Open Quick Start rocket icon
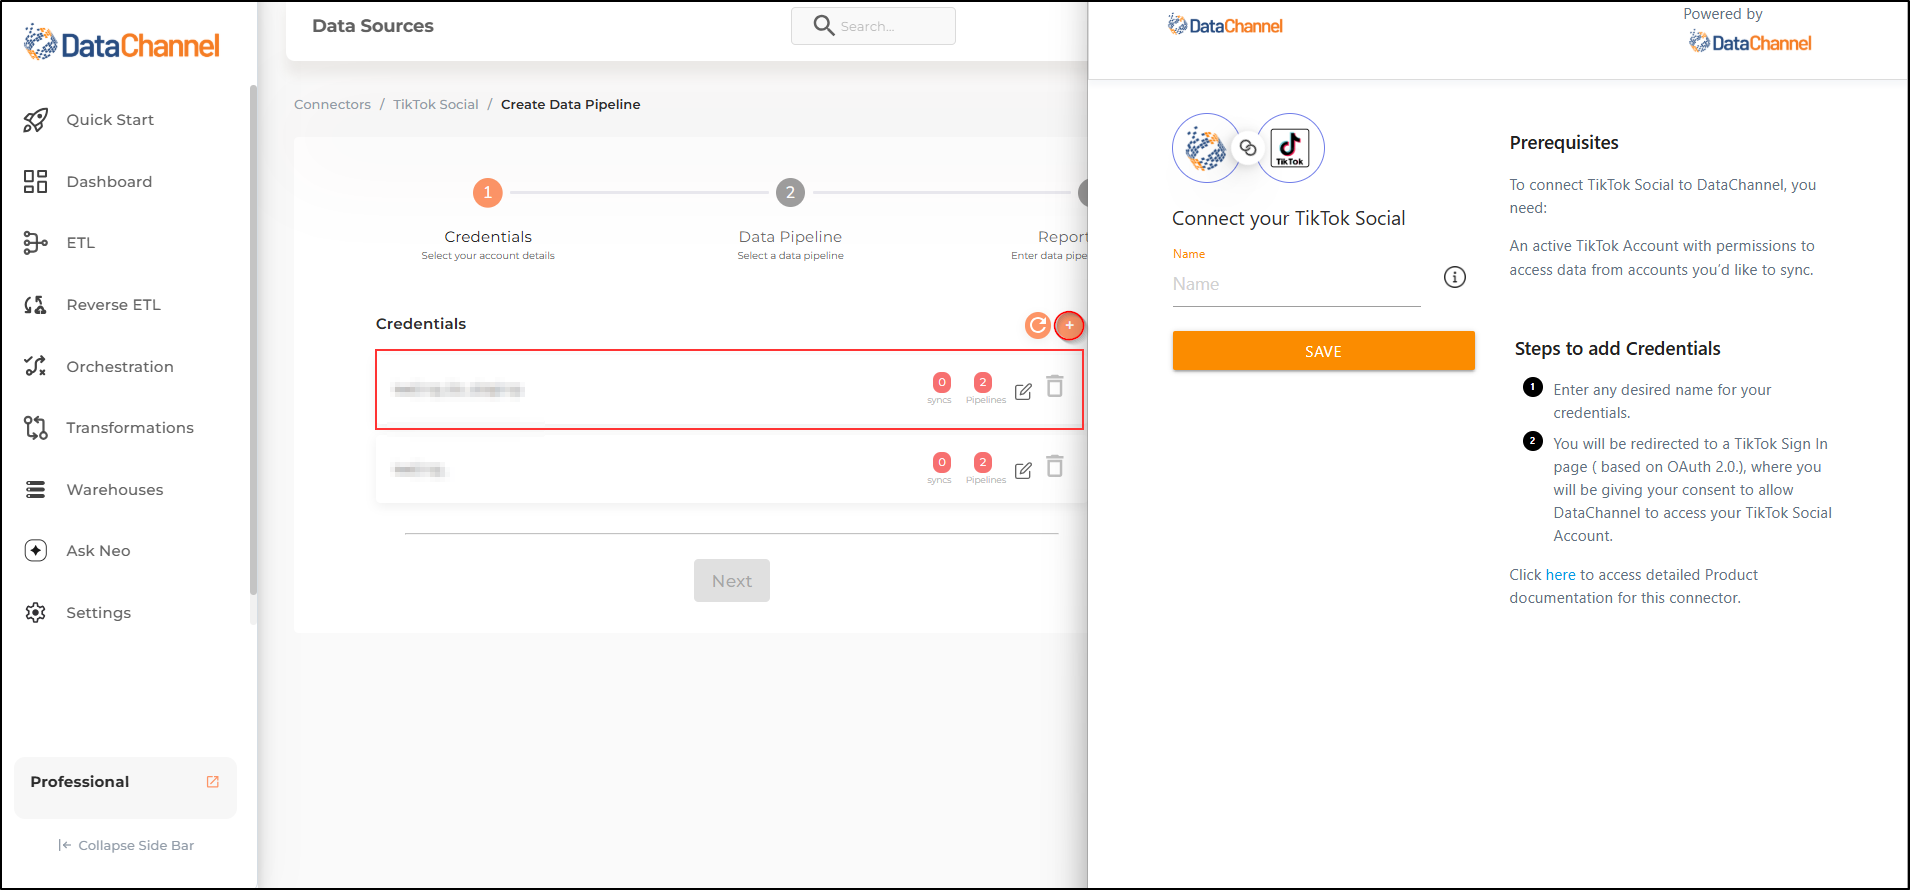This screenshot has height=890, width=1910. (x=36, y=120)
